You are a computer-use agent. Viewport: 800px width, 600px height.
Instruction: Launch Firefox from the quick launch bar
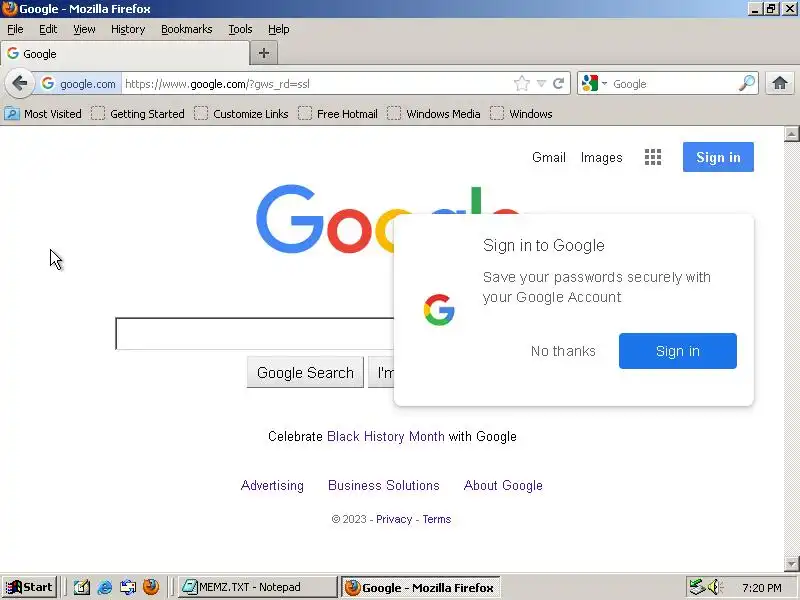(x=151, y=587)
